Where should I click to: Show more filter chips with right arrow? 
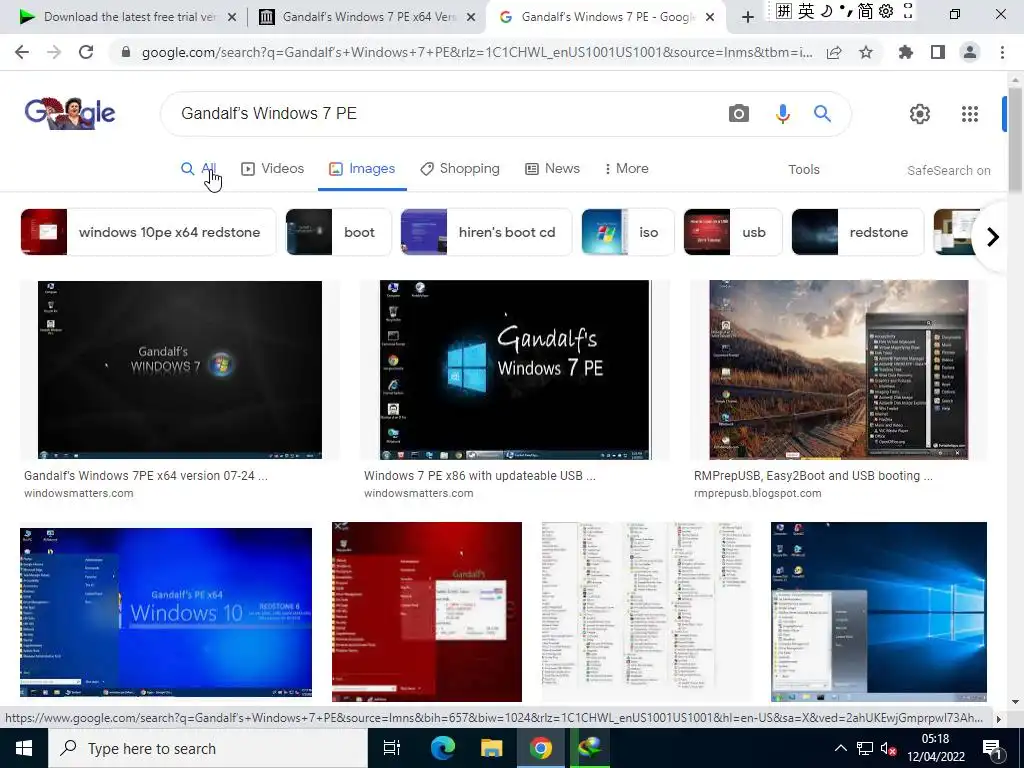(x=993, y=236)
